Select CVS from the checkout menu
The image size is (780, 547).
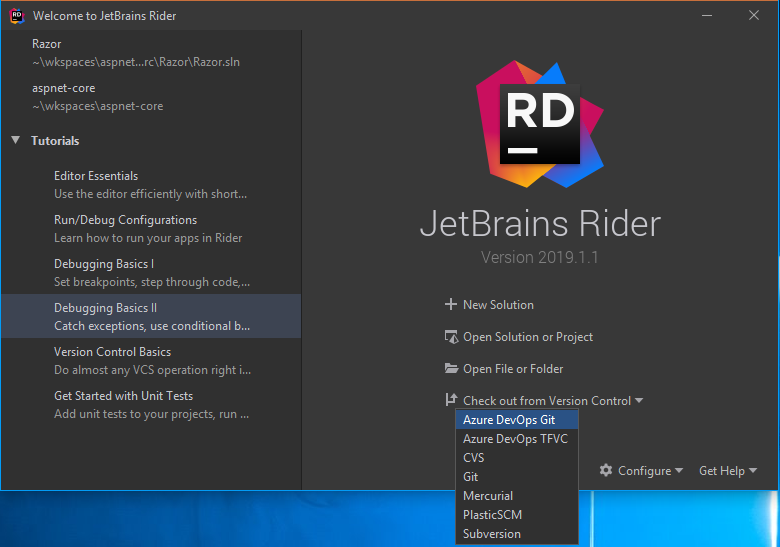517,457
